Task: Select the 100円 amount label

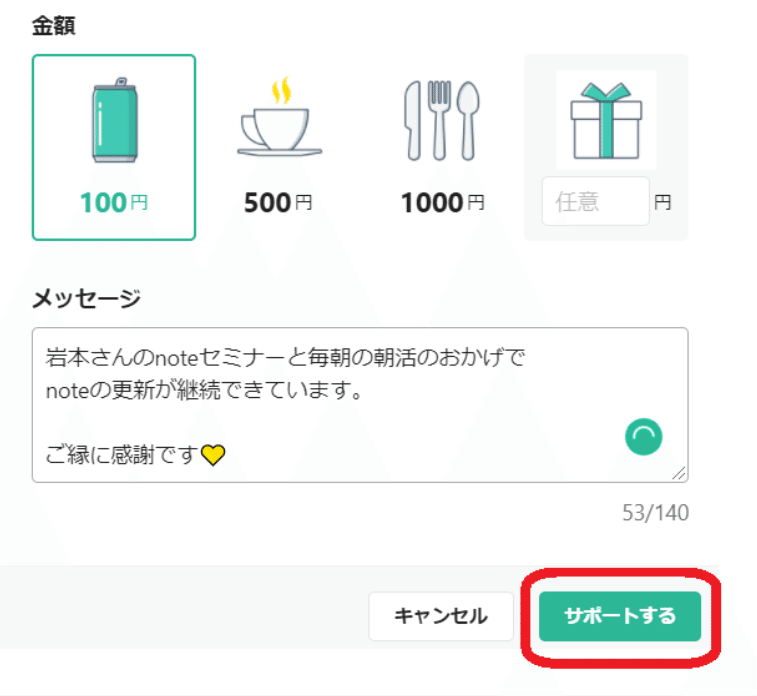Action: click(114, 202)
